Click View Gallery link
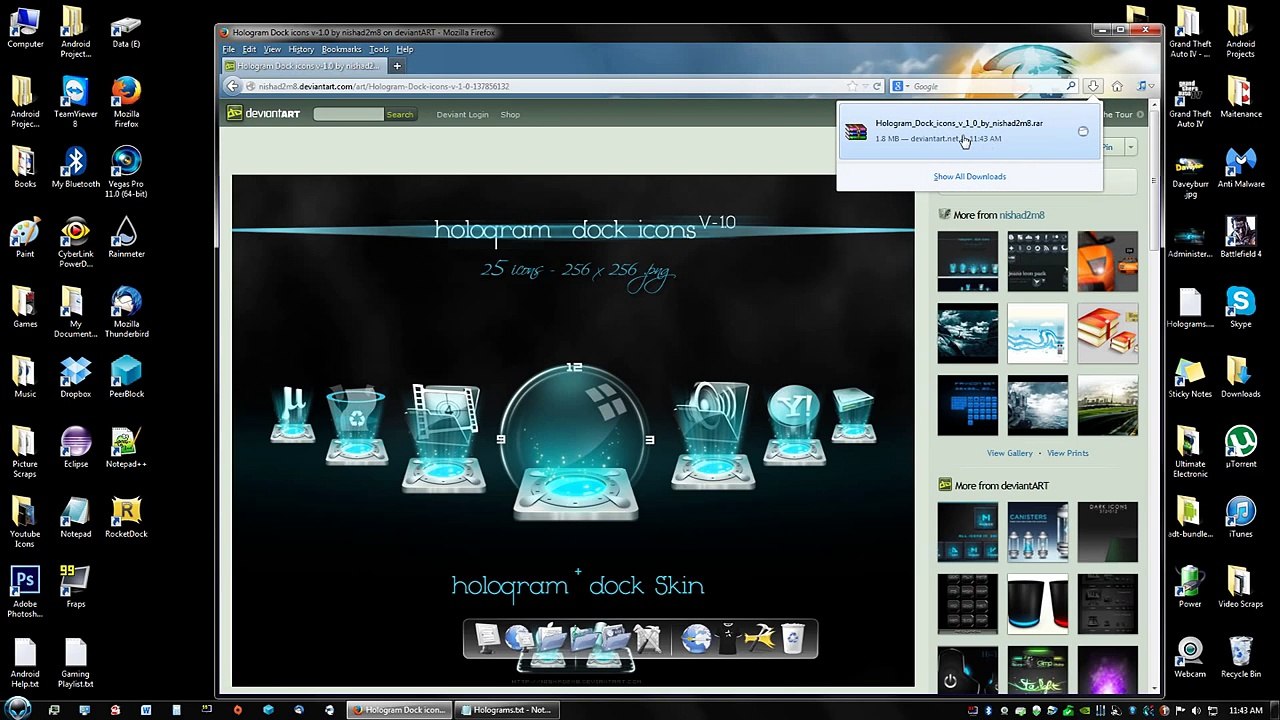This screenshot has width=1280, height=720. pos(1010,453)
